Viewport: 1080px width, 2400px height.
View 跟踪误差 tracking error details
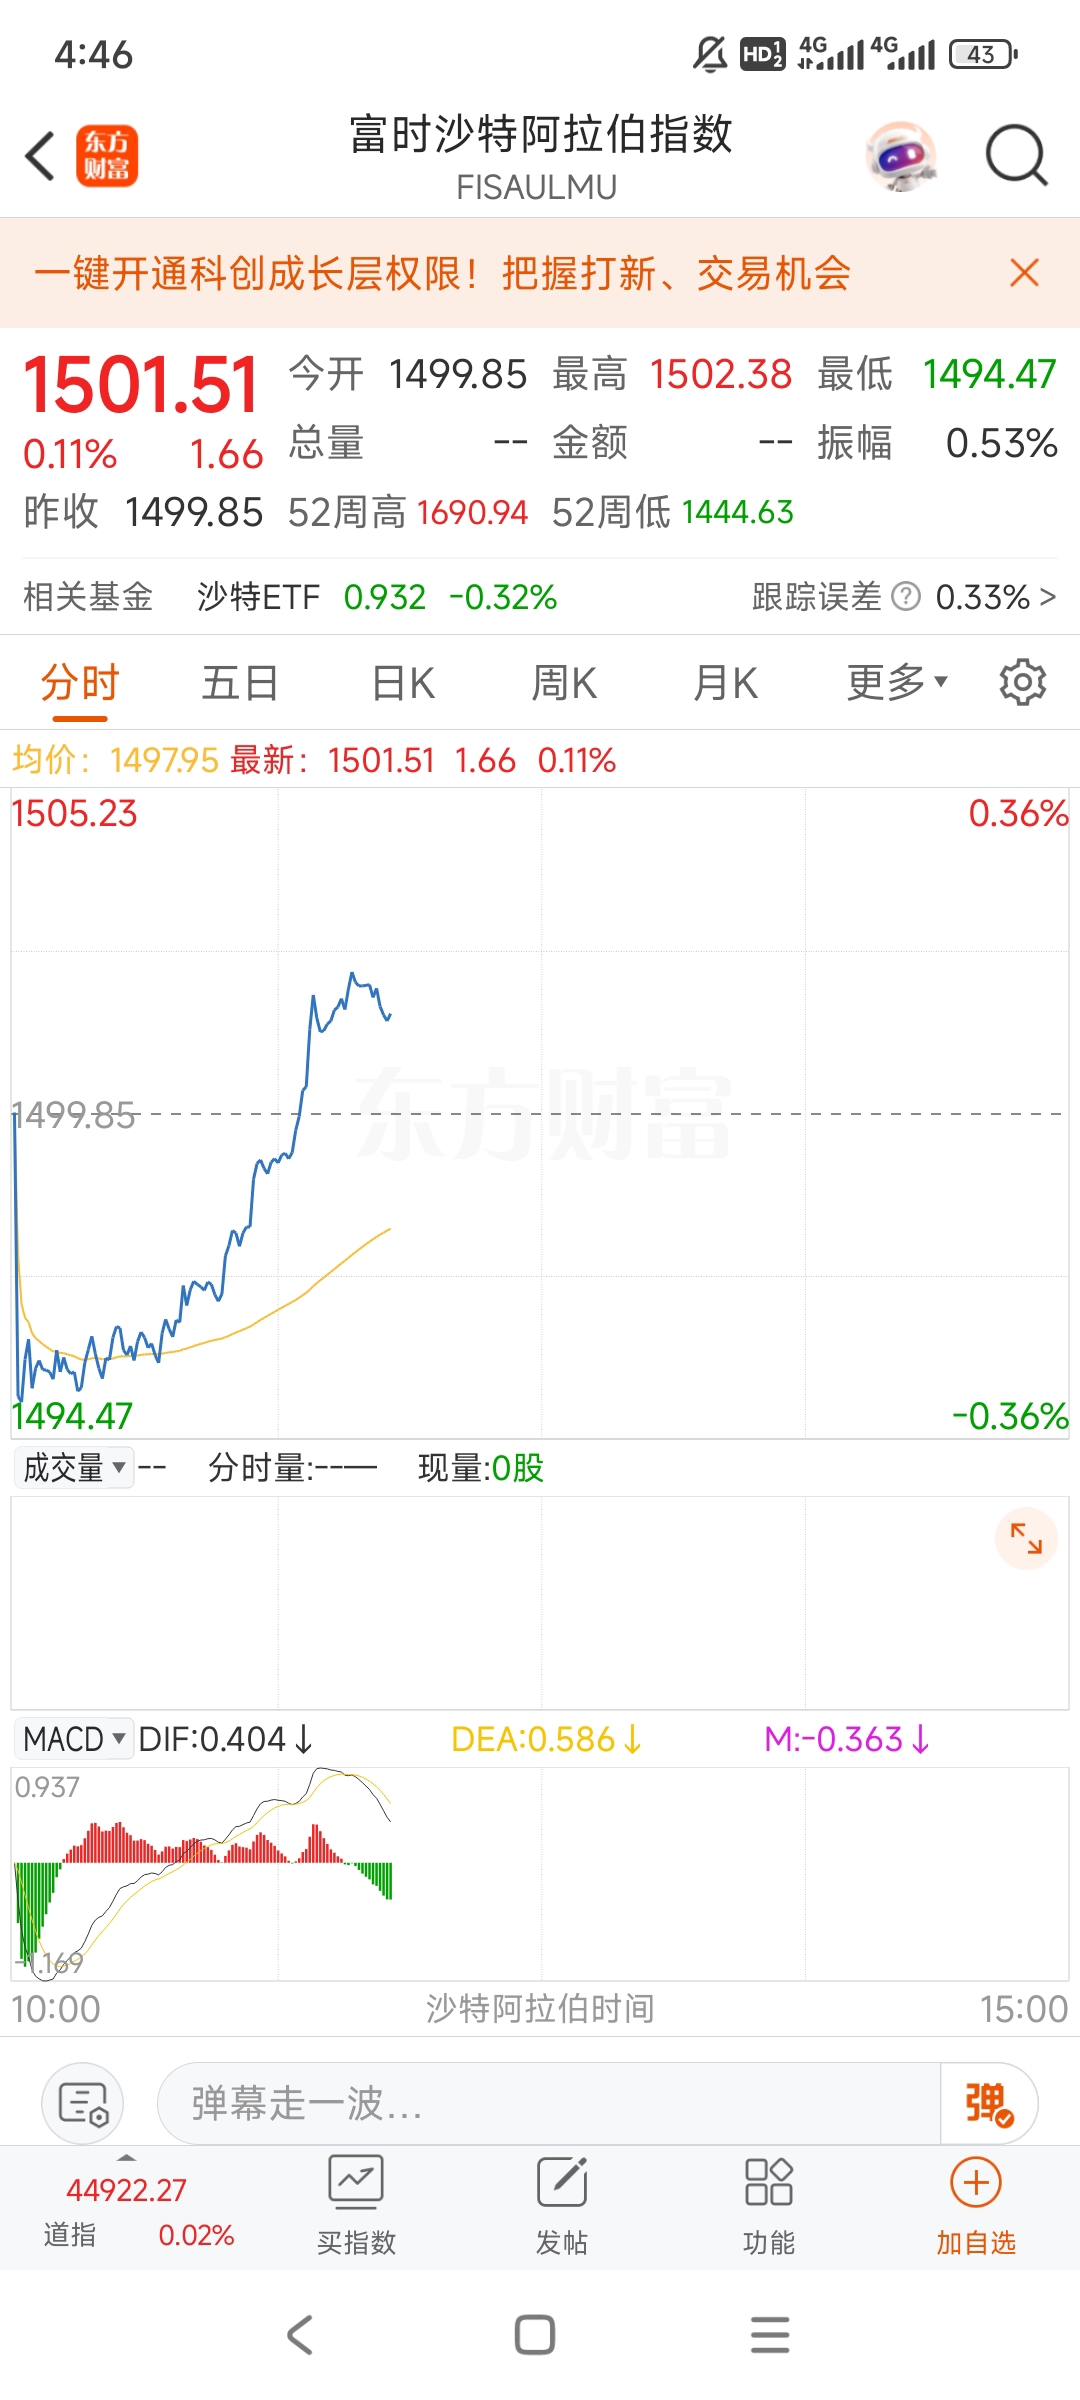point(903,597)
